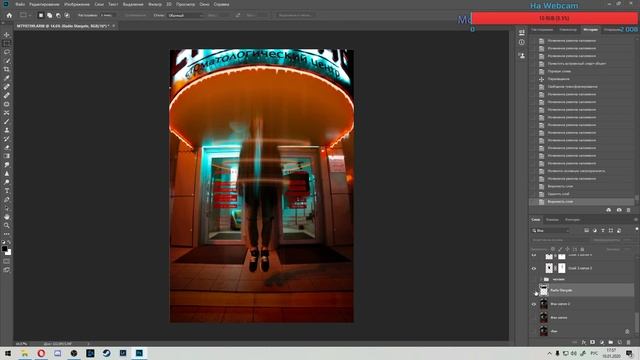This screenshot has height=360, width=640.
Task: Show hidden Windows tray icons
Action: (x=549, y=353)
